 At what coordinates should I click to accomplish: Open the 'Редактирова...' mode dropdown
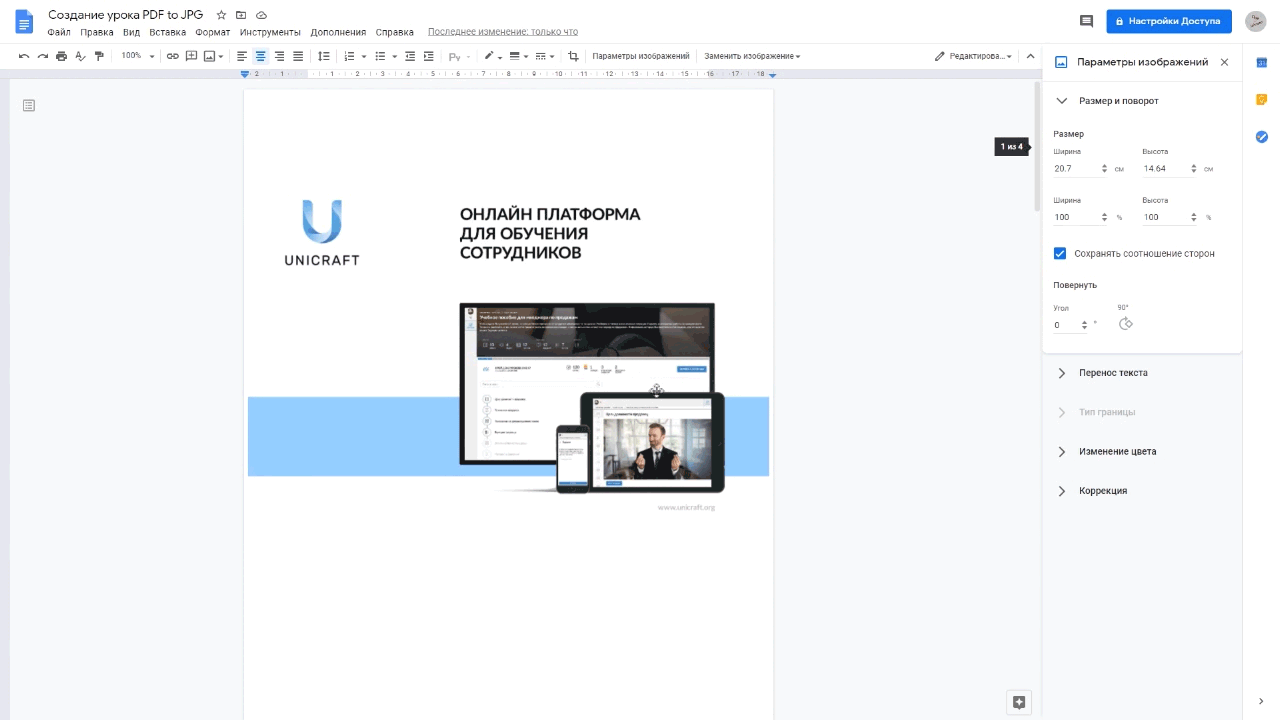973,56
